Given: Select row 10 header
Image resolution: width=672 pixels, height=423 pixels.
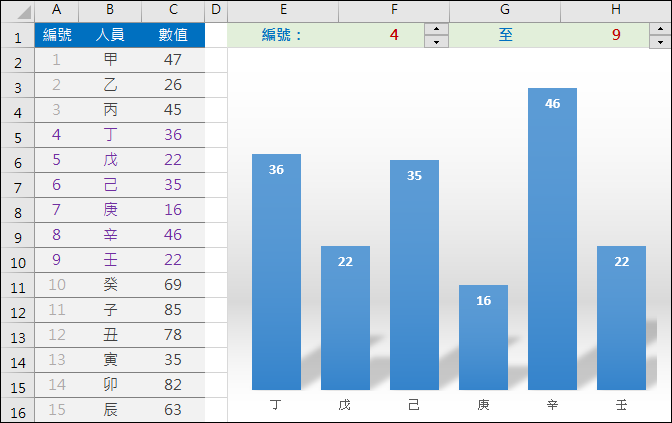Looking at the screenshot, I should [18, 260].
